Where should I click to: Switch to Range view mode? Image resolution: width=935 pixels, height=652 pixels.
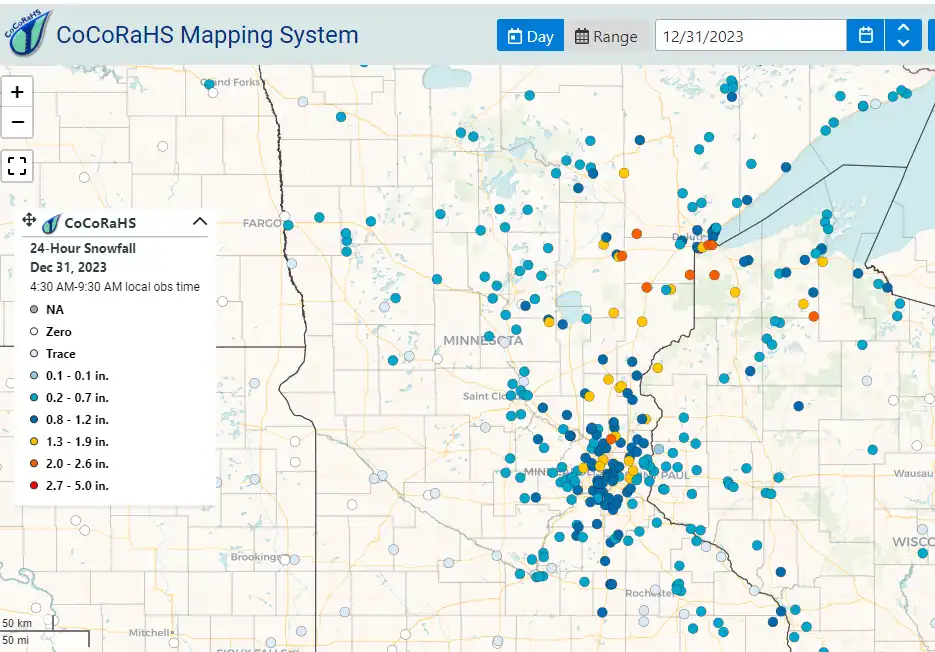[606, 36]
